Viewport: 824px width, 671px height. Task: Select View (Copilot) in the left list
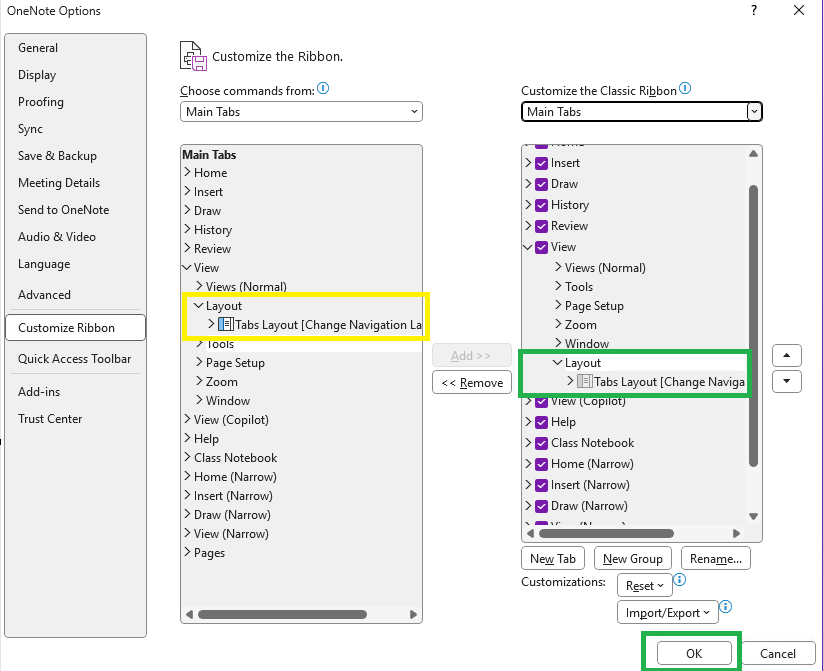click(231, 420)
